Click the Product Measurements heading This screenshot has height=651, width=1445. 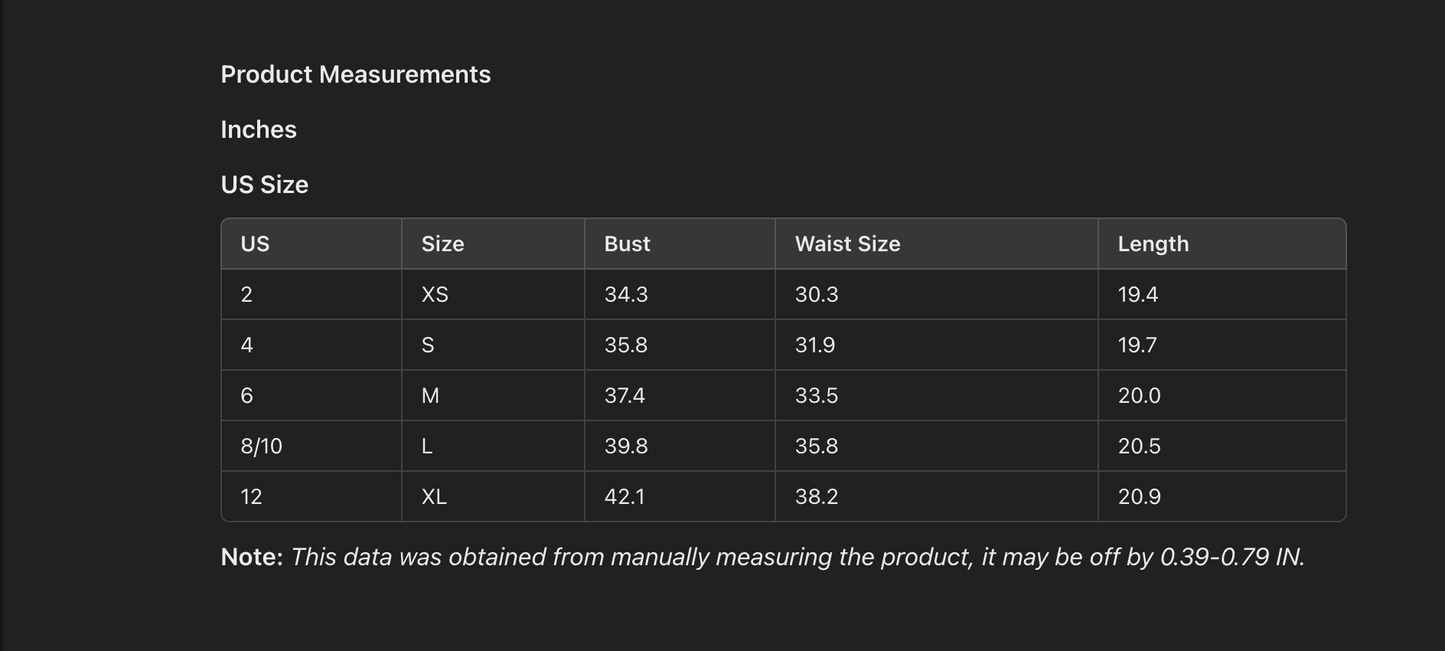355,75
